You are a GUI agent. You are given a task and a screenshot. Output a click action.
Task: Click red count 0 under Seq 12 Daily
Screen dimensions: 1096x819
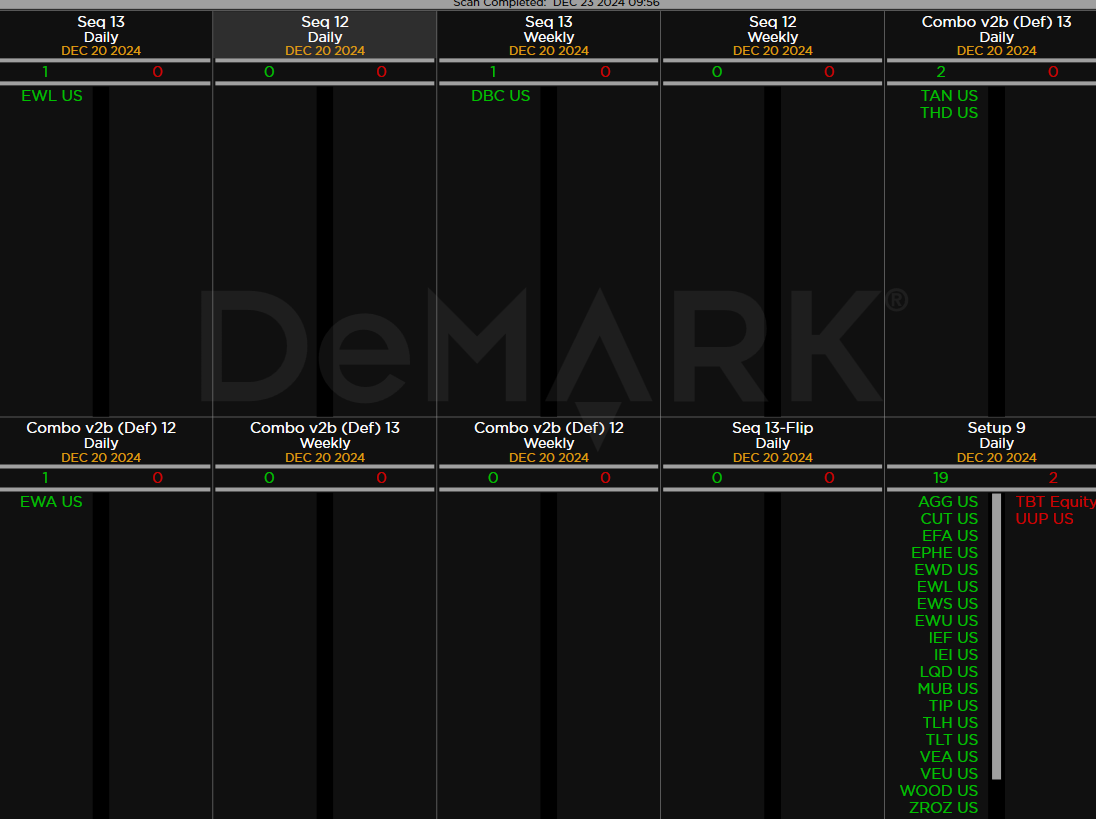(381, 72)
